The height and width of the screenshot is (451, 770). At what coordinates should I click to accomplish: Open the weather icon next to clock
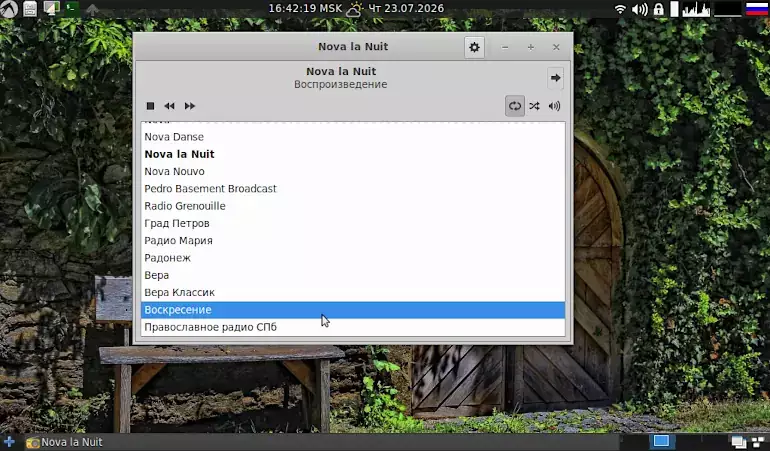pyautogui.click(x=355, y=9)
